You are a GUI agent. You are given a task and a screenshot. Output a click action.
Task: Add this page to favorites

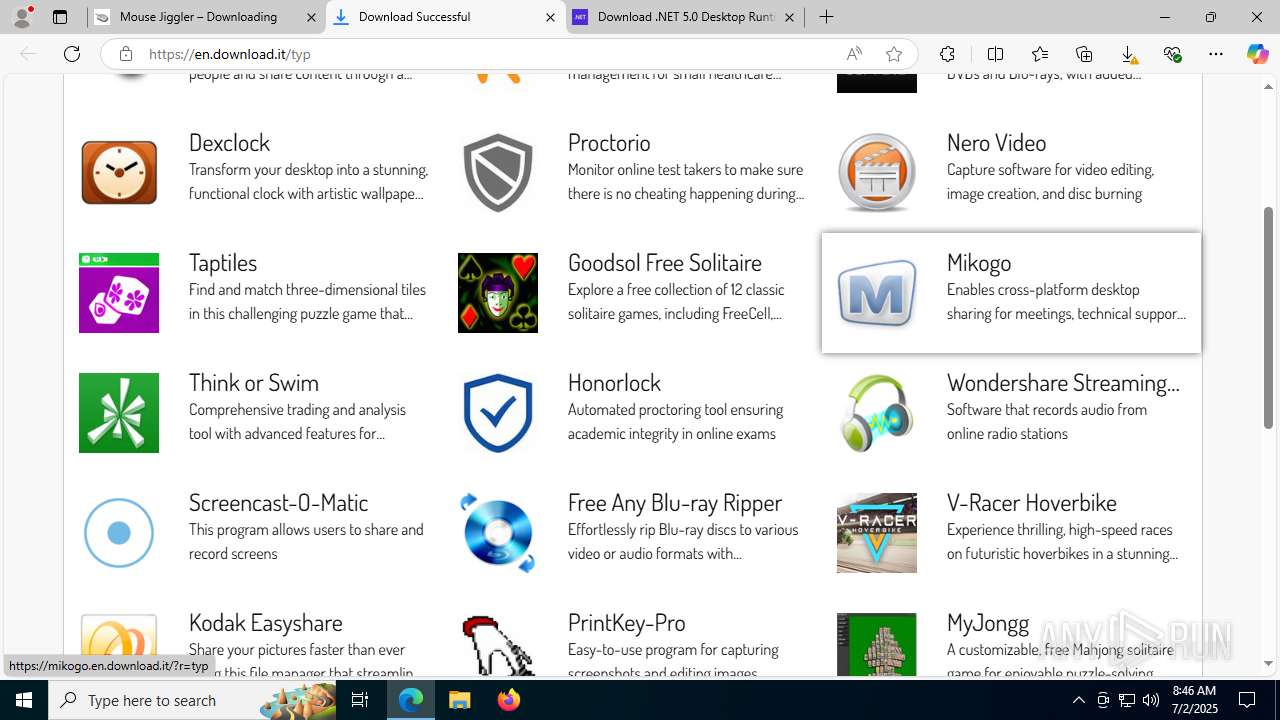pos(894,54)
